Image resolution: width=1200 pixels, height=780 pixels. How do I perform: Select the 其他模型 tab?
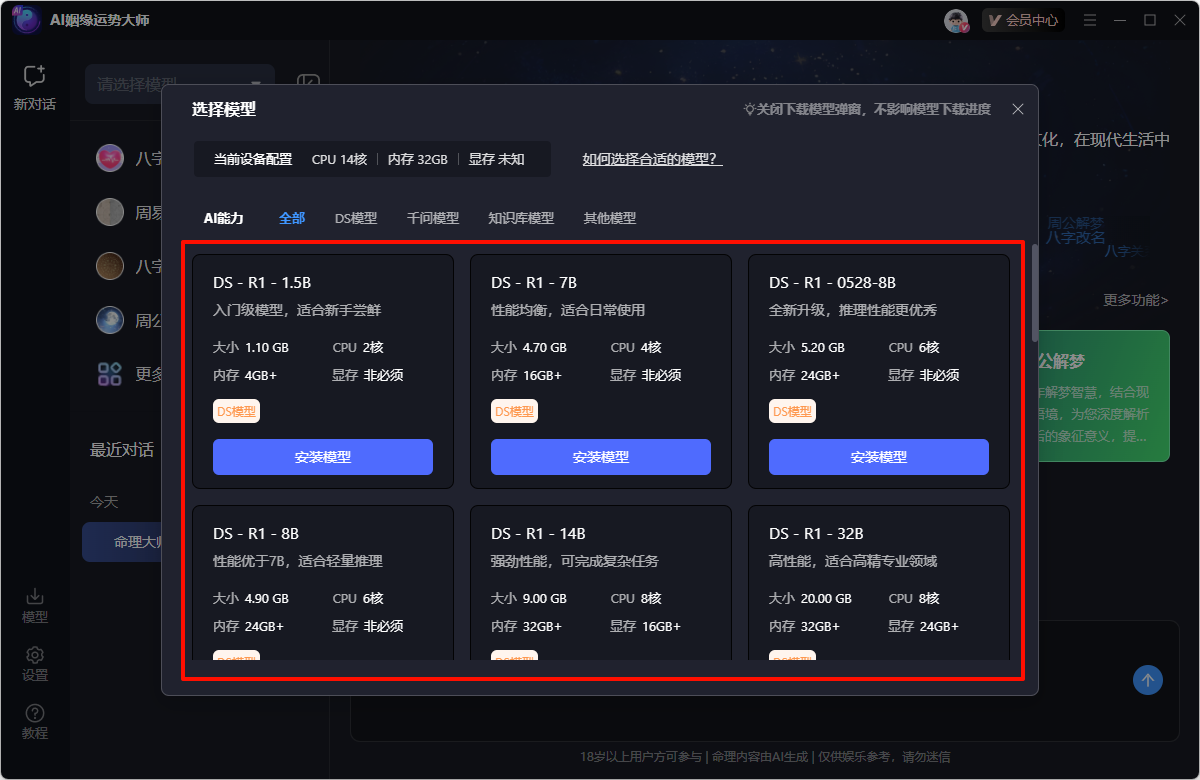[x=609, y=218]
